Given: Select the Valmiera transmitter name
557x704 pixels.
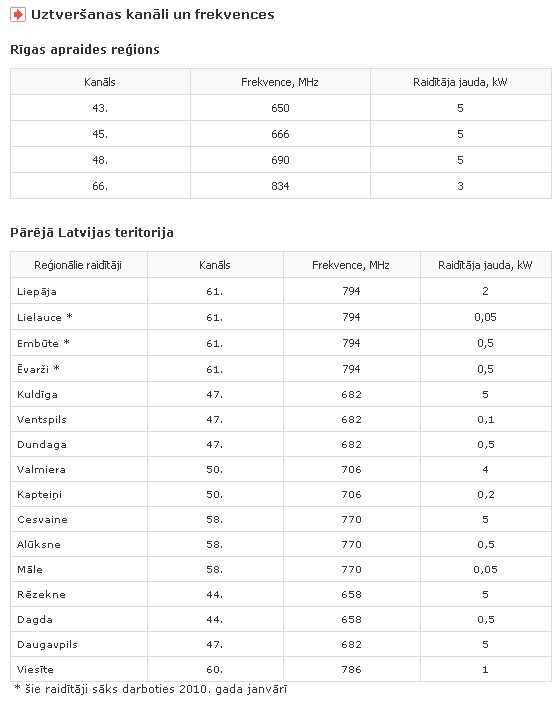Looking at the screenshot, I should [41, 470].
